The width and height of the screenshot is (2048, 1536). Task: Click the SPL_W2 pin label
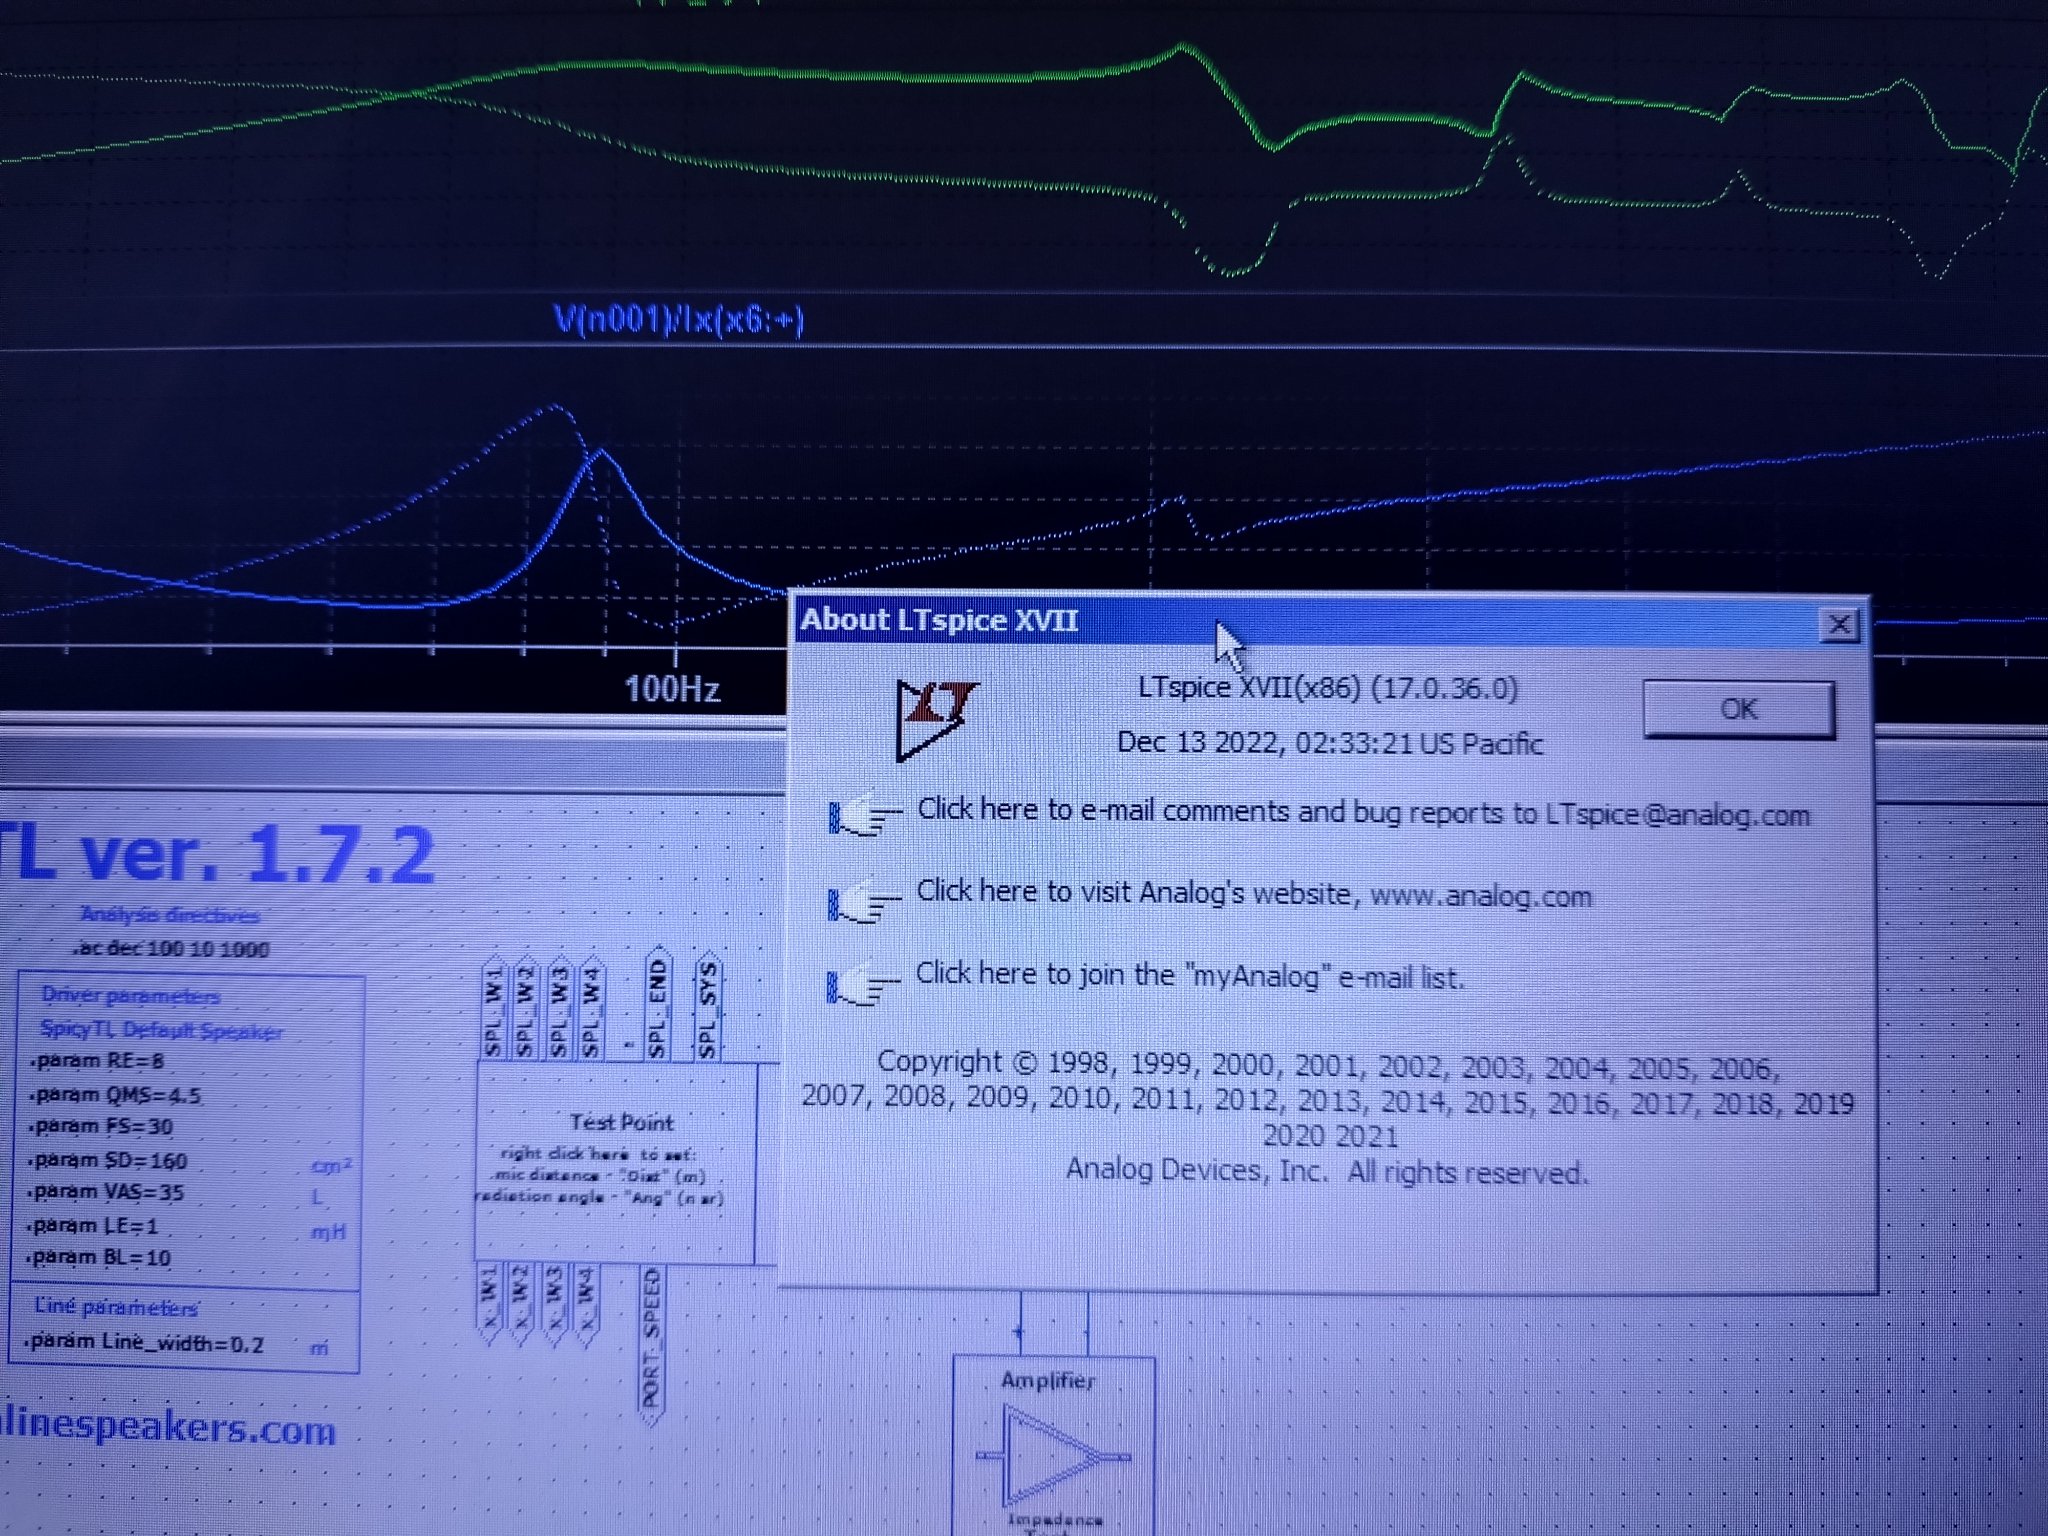coord(526,1008)
